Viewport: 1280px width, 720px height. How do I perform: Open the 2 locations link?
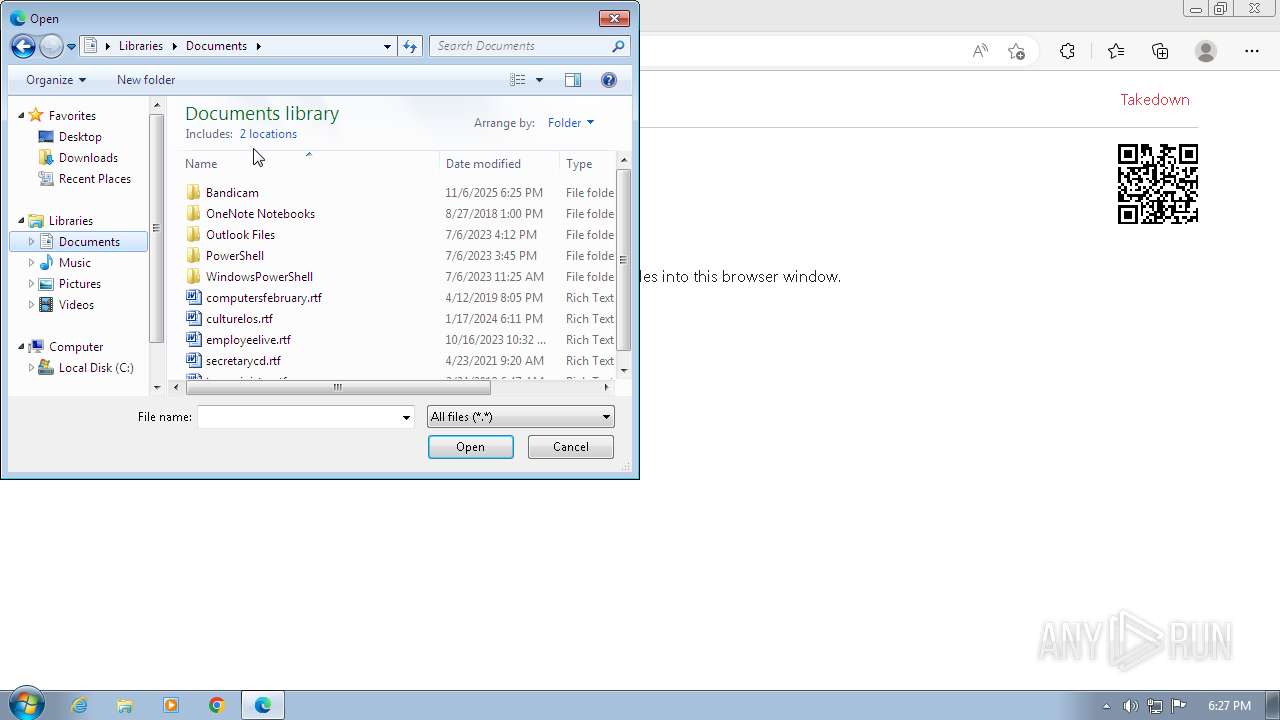coord(268,134)
